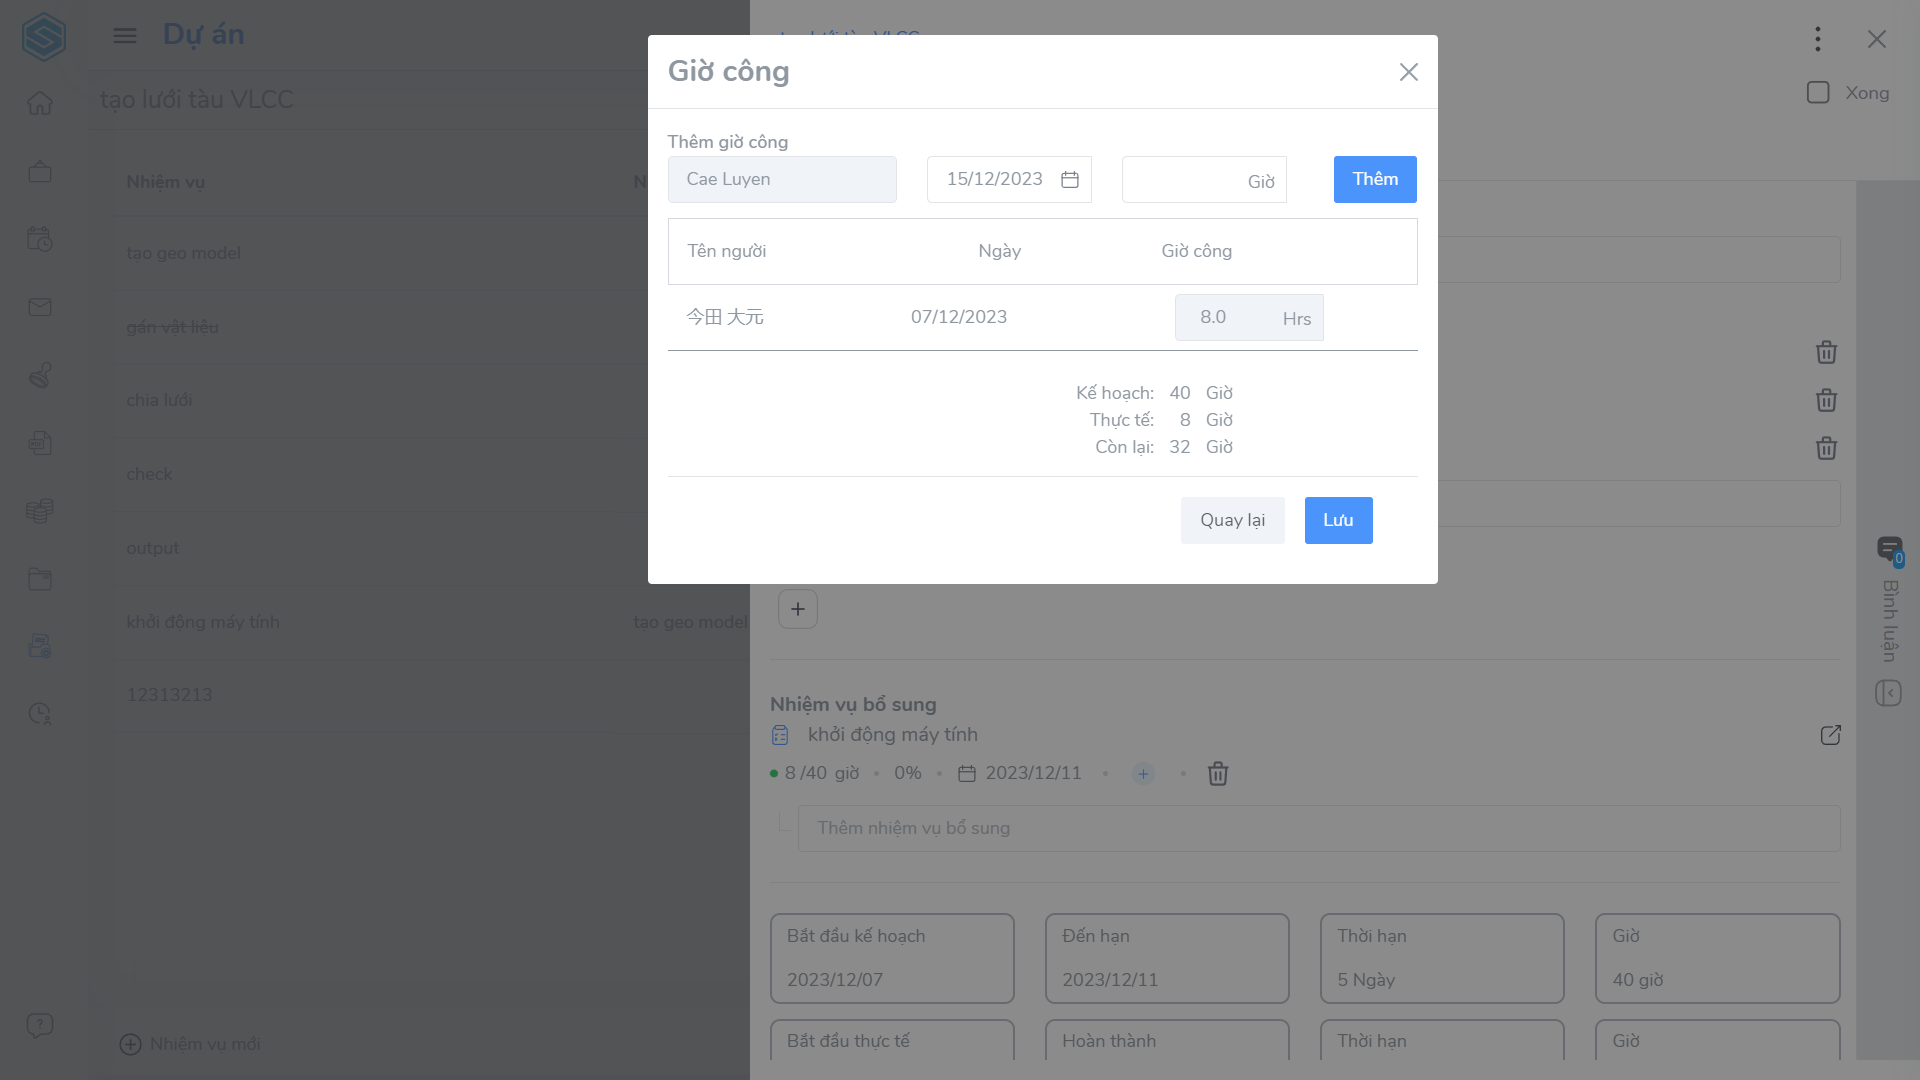
Task: Open the date picker calendar icon
Action: [x=1070, y=179]
